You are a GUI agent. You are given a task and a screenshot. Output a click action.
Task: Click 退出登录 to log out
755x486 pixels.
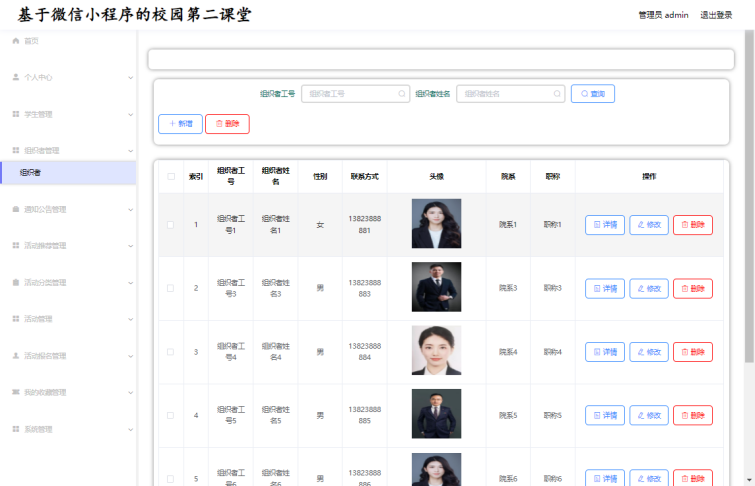pyautogui.click(x=716, y=15)
